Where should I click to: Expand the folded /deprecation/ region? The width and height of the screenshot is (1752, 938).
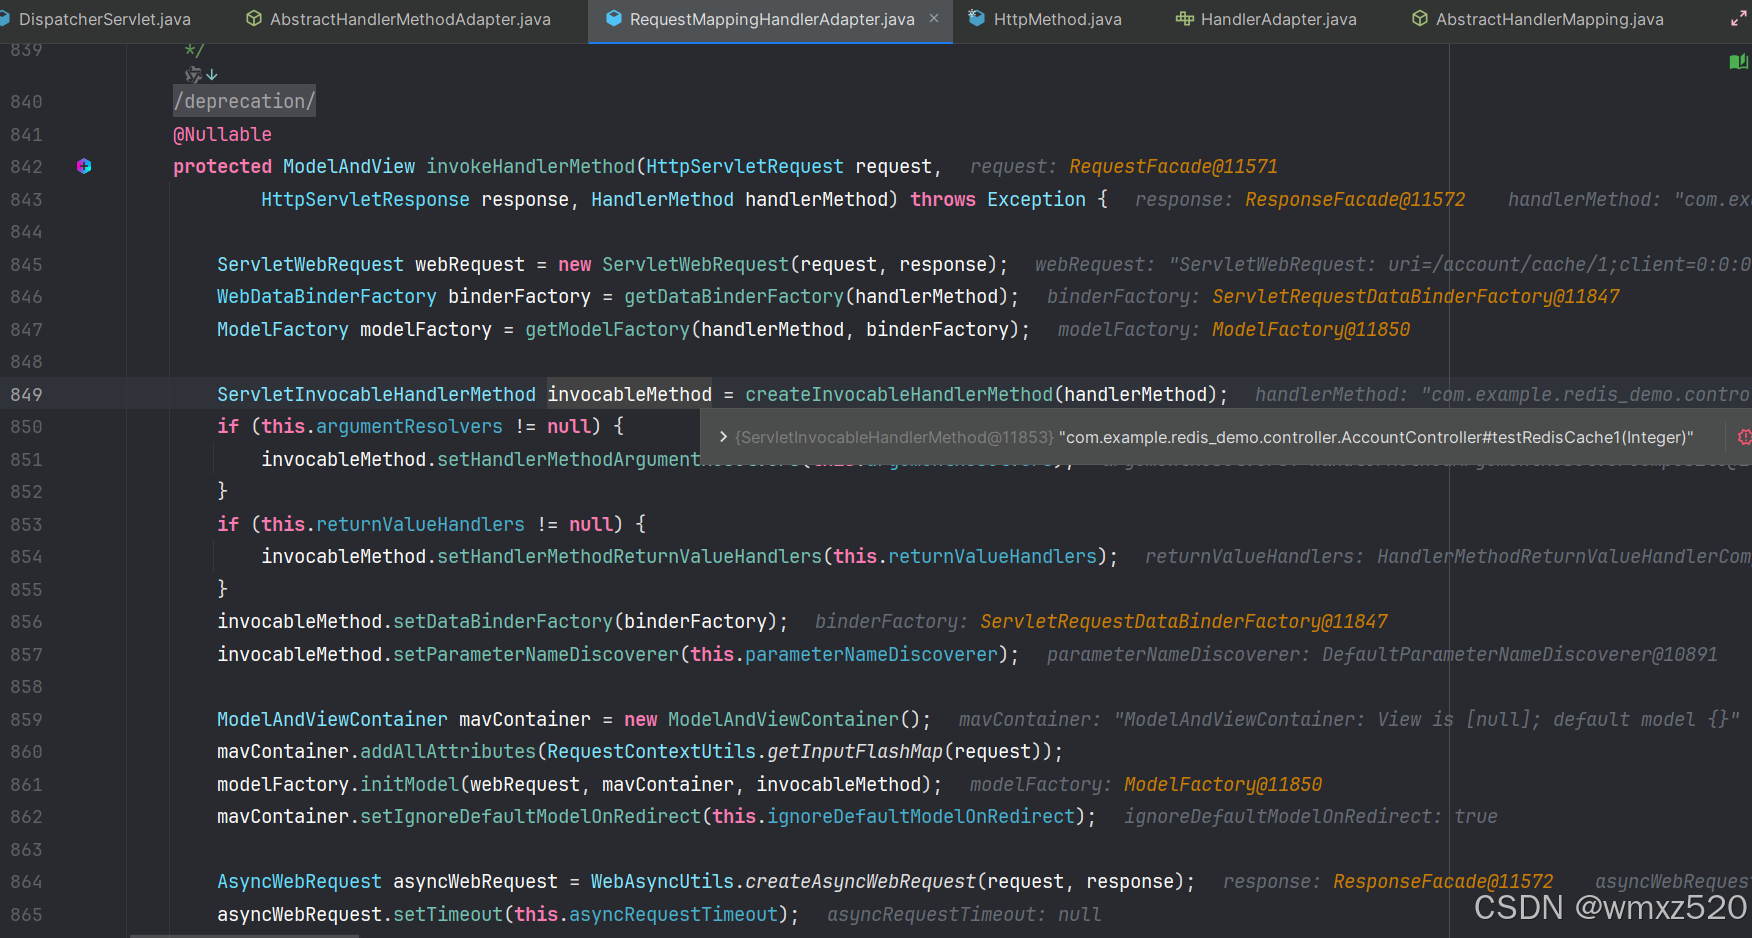pos(244,101)
